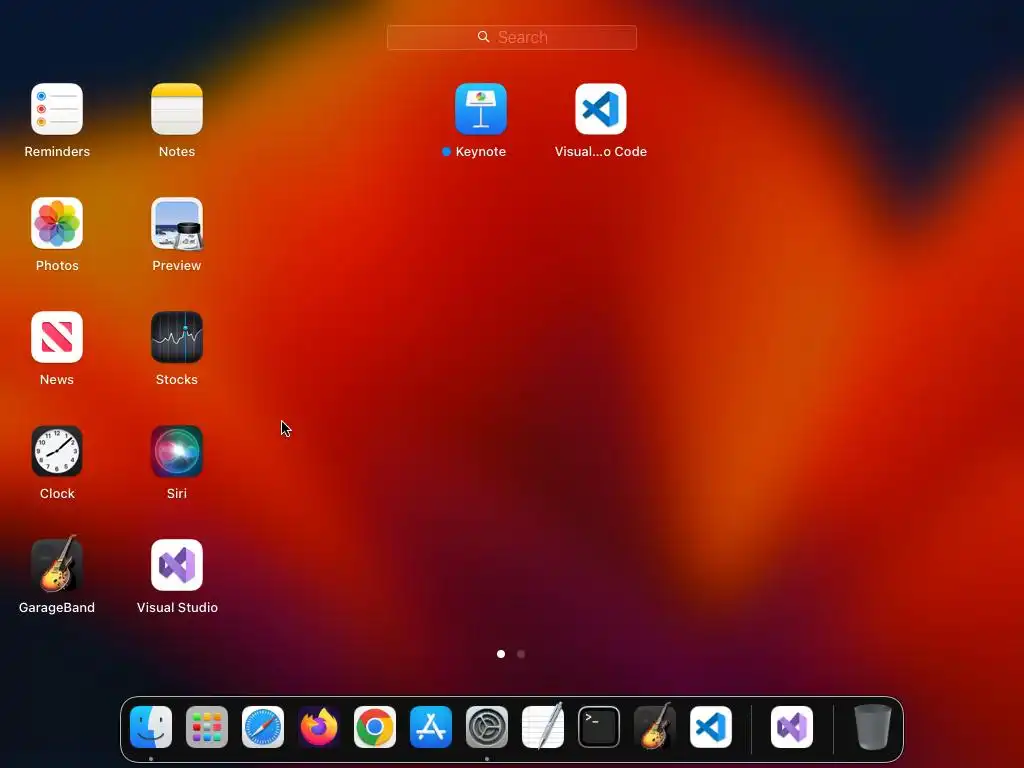Click the GarageBand icon in the Dock

[x=655, y=726]
